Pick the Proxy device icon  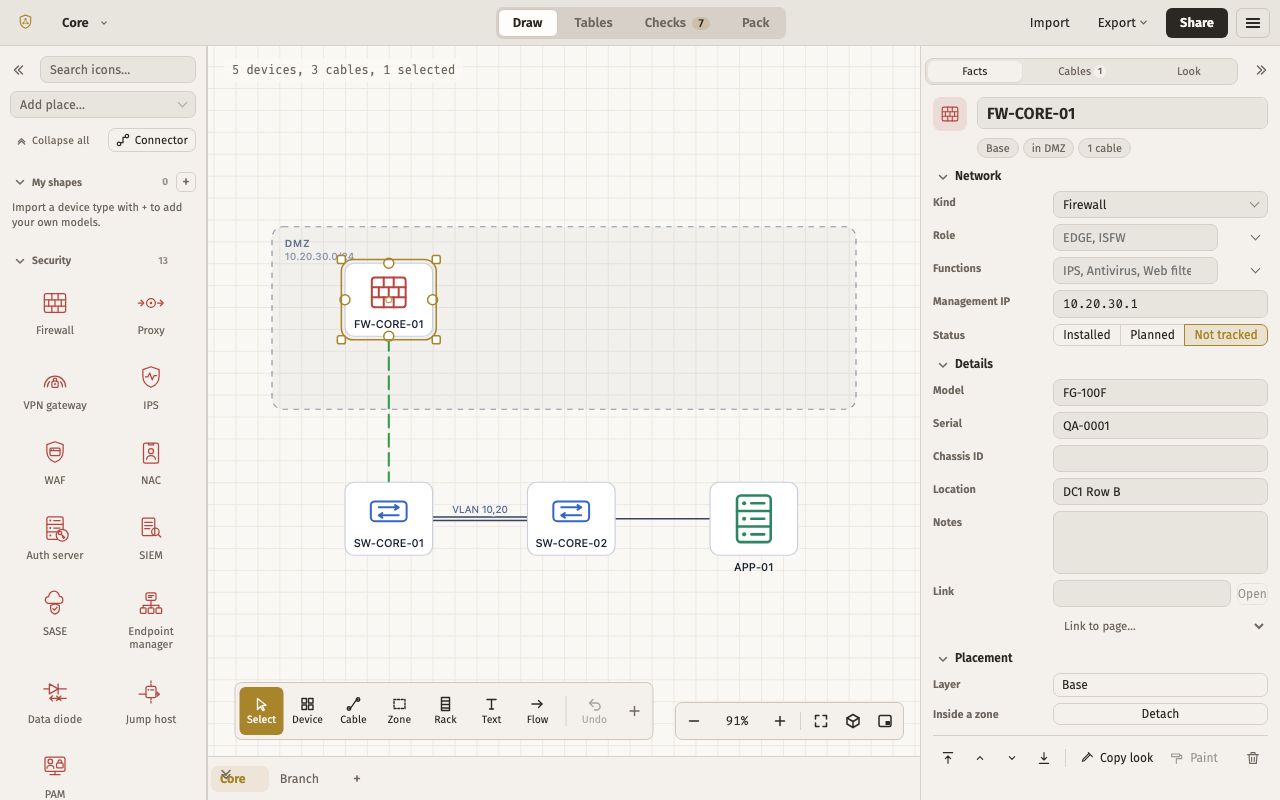tap(151, 313)
